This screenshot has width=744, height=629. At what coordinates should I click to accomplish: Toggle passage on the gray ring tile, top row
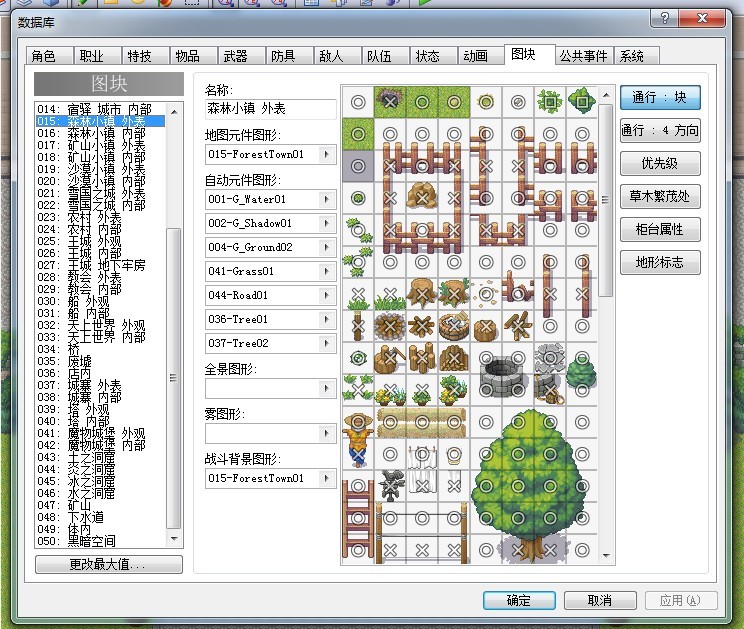click(518, 102)
